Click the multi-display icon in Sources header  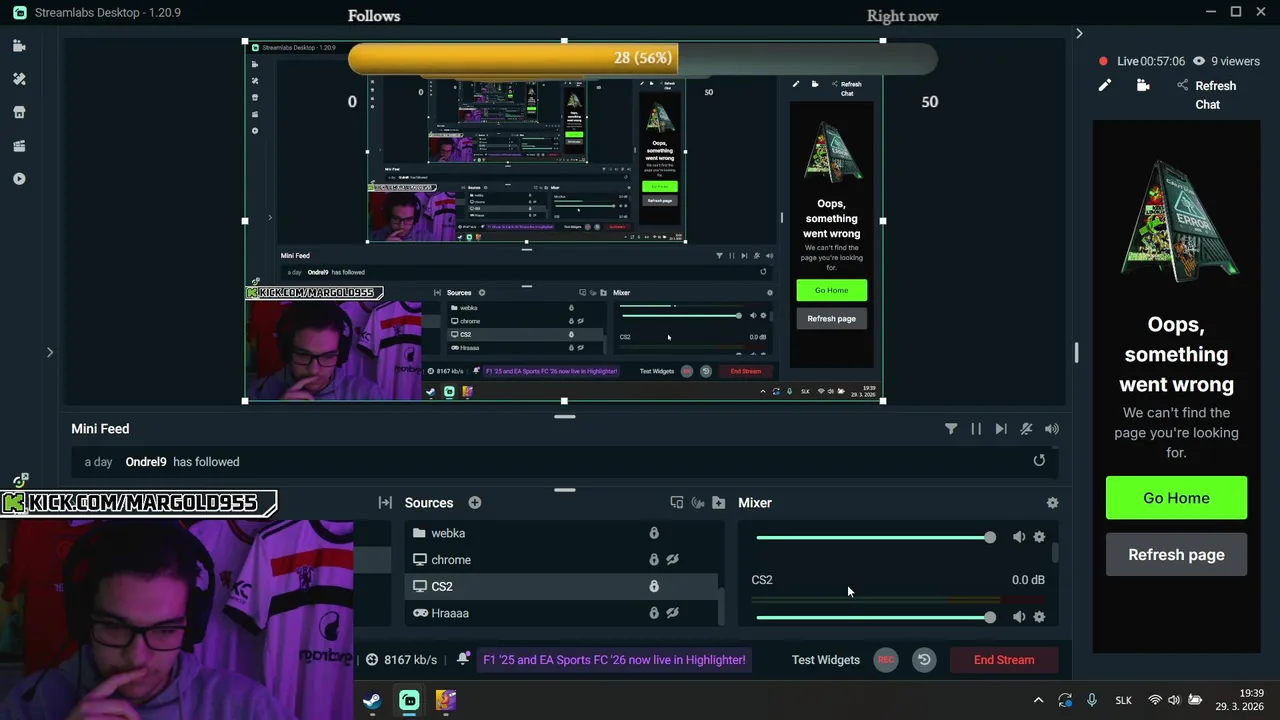[x=677, y=503]
